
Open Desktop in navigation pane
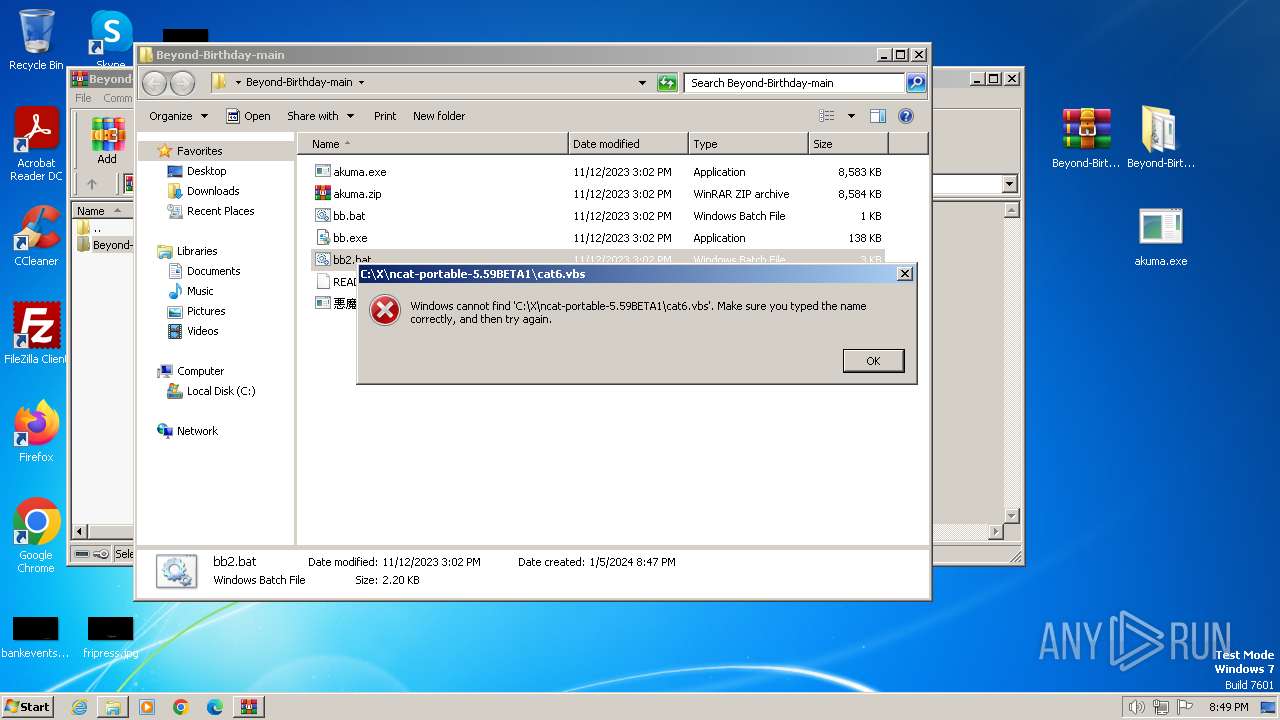(206, 171)
